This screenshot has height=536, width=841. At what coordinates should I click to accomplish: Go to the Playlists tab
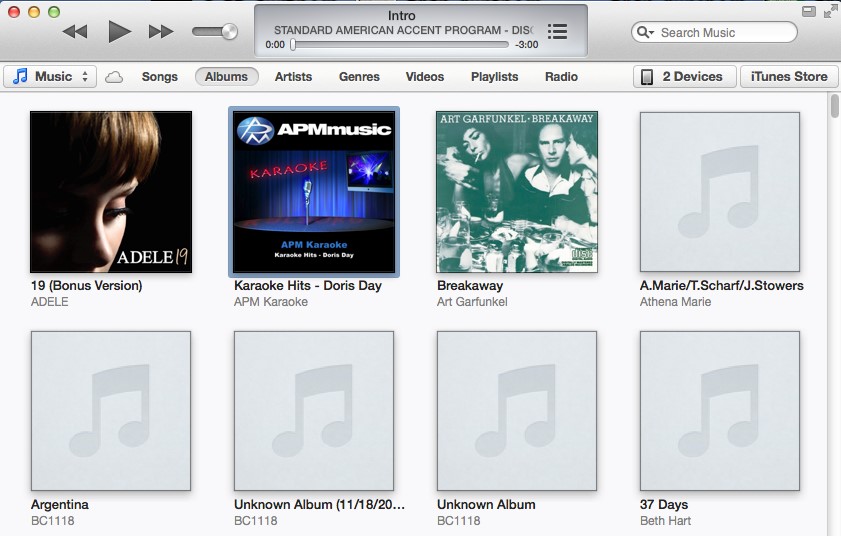coord(494,77)
